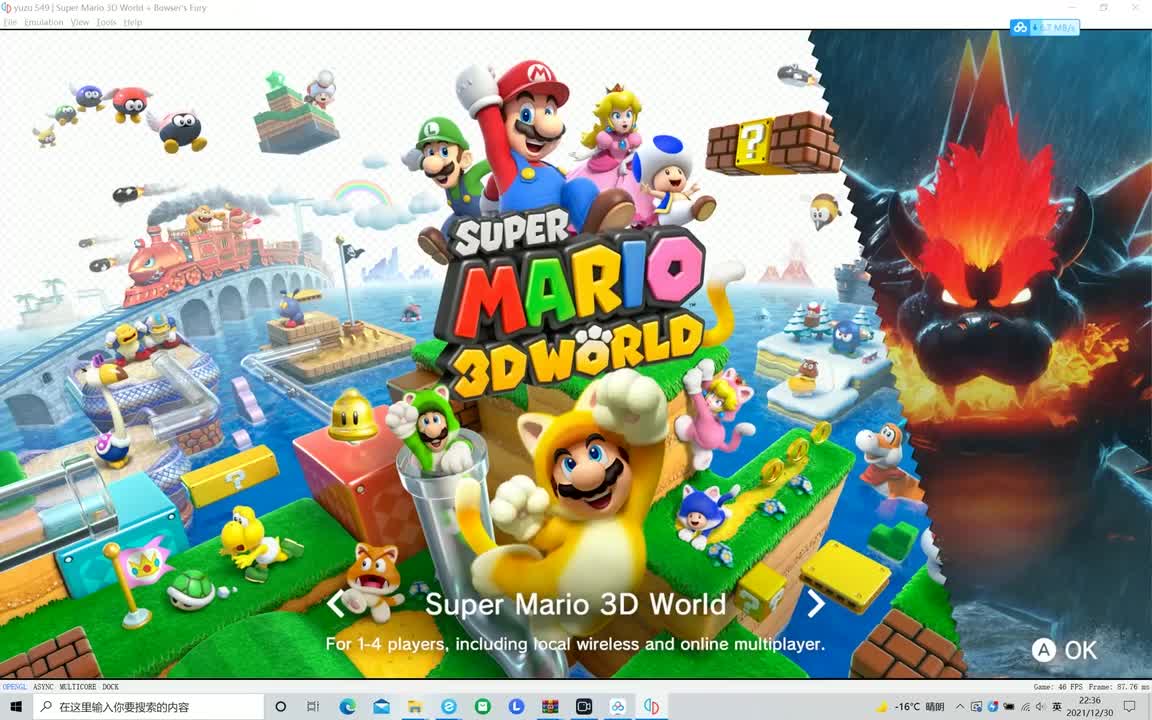Confirm selection with the A OK button

click(1064, 650)
